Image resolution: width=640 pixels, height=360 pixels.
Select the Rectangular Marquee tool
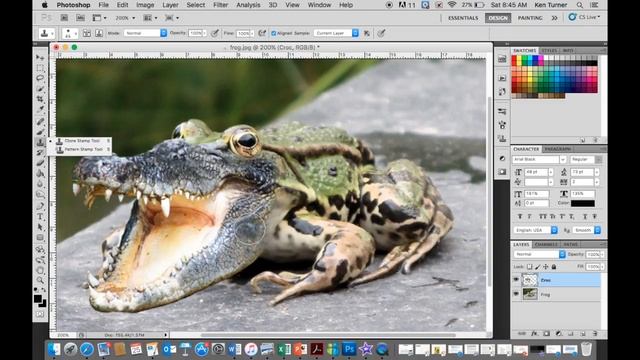(40, 68)
